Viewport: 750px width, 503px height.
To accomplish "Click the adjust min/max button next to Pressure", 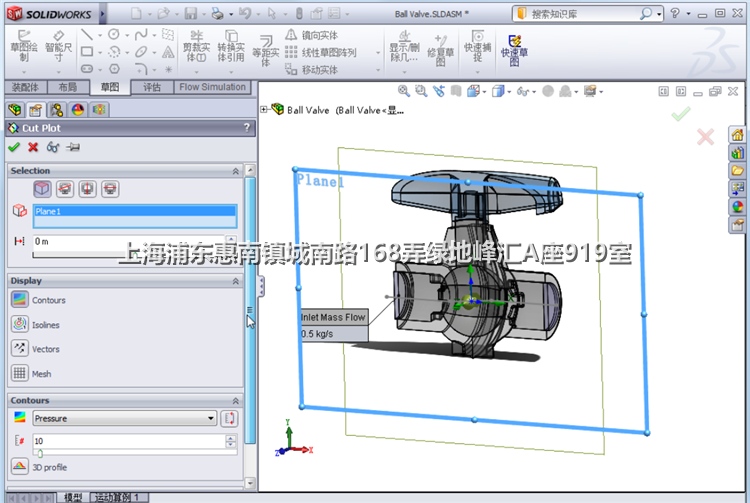I will point(229,418).
